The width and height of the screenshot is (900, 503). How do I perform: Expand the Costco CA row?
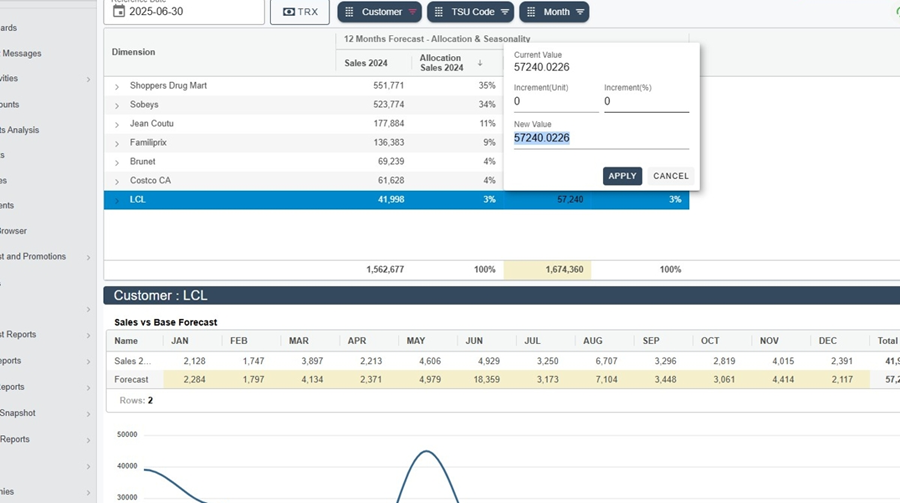117,181
